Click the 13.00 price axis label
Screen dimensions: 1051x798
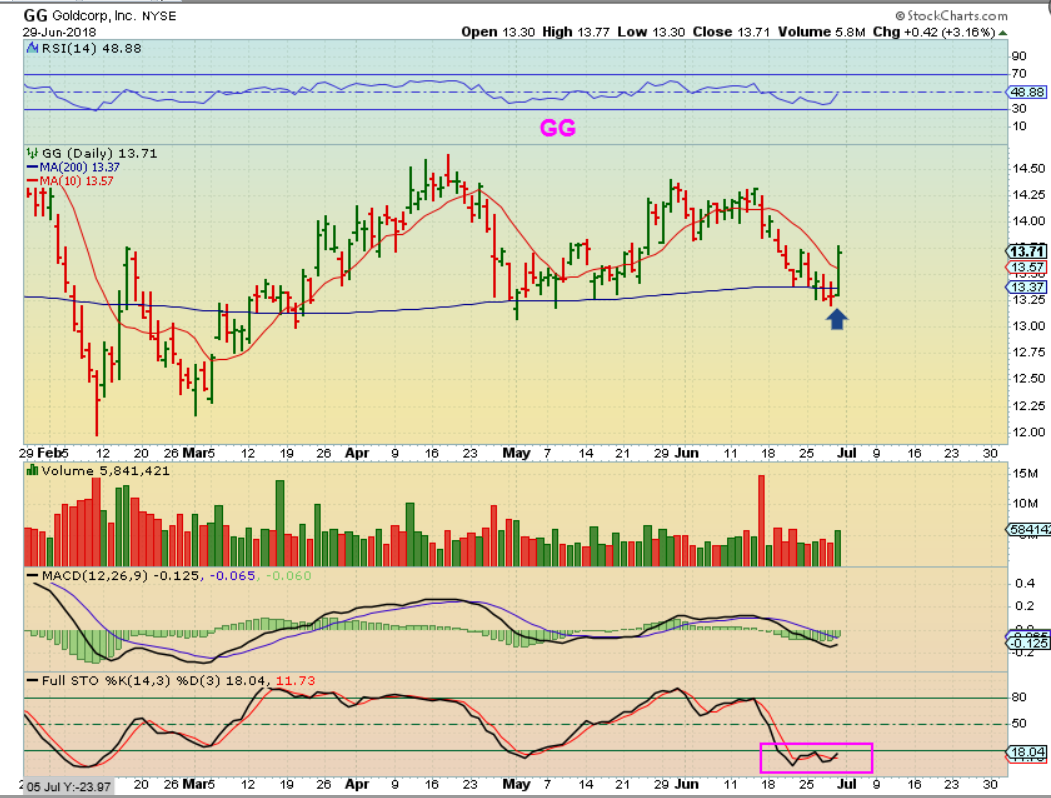pos(1028,326)
